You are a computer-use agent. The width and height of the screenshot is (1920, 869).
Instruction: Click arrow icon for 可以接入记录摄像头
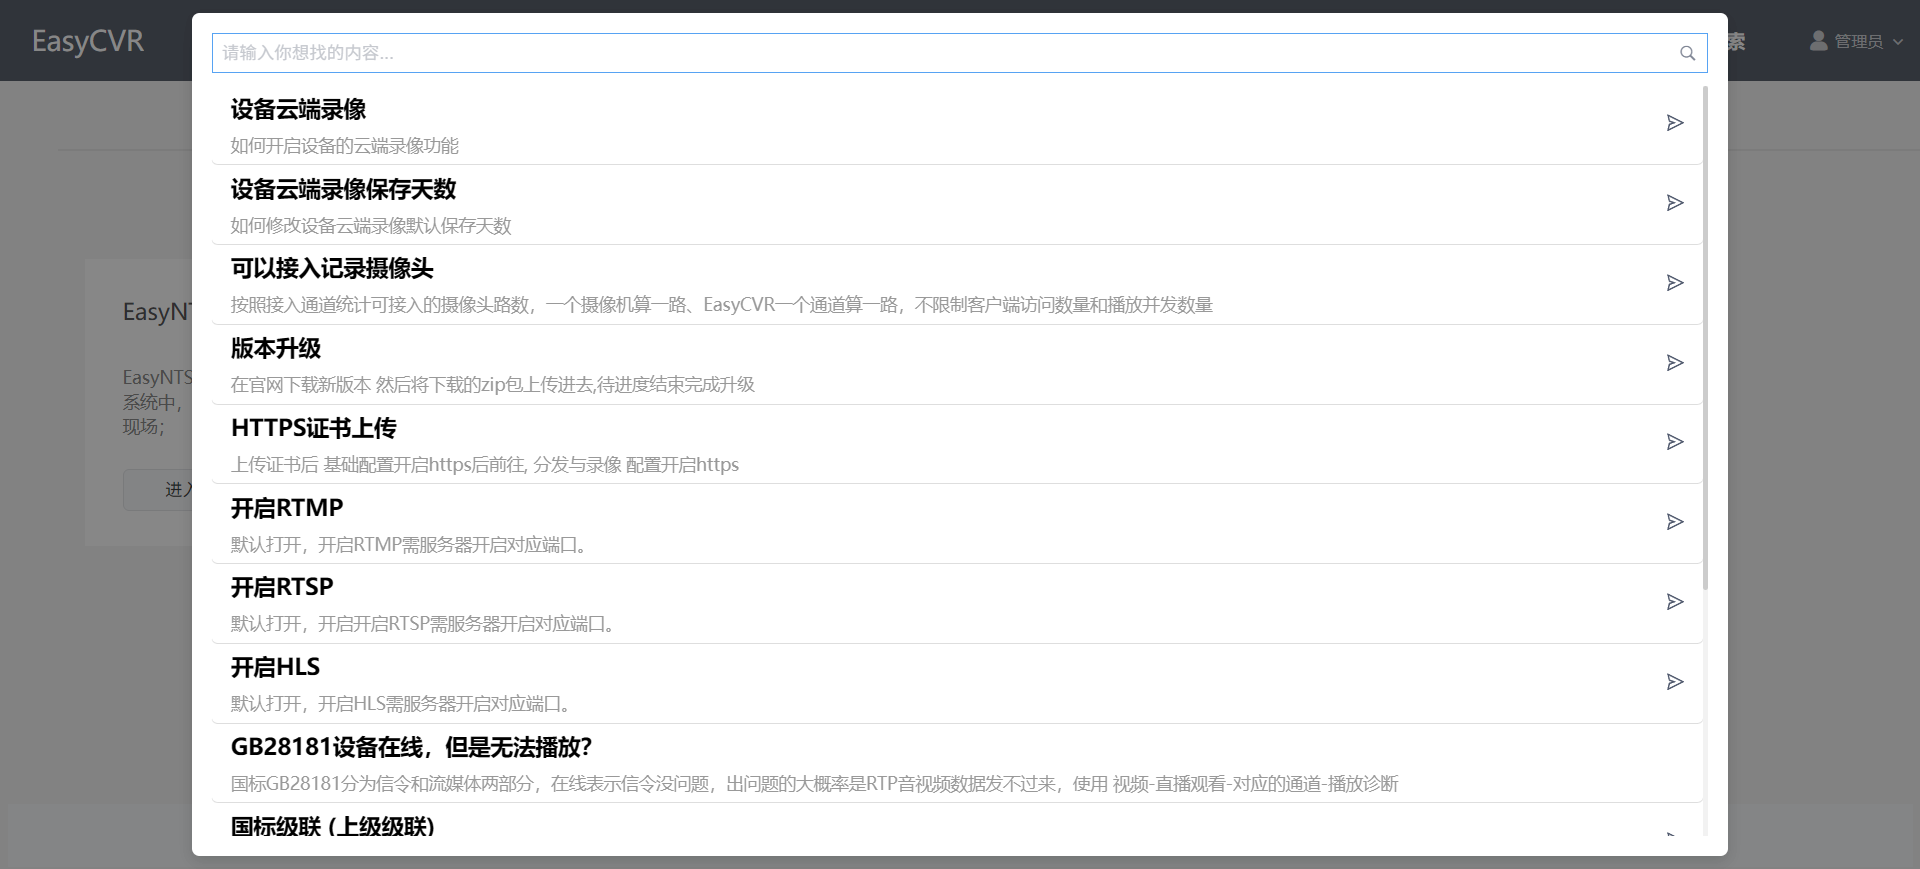[1675, 283]
